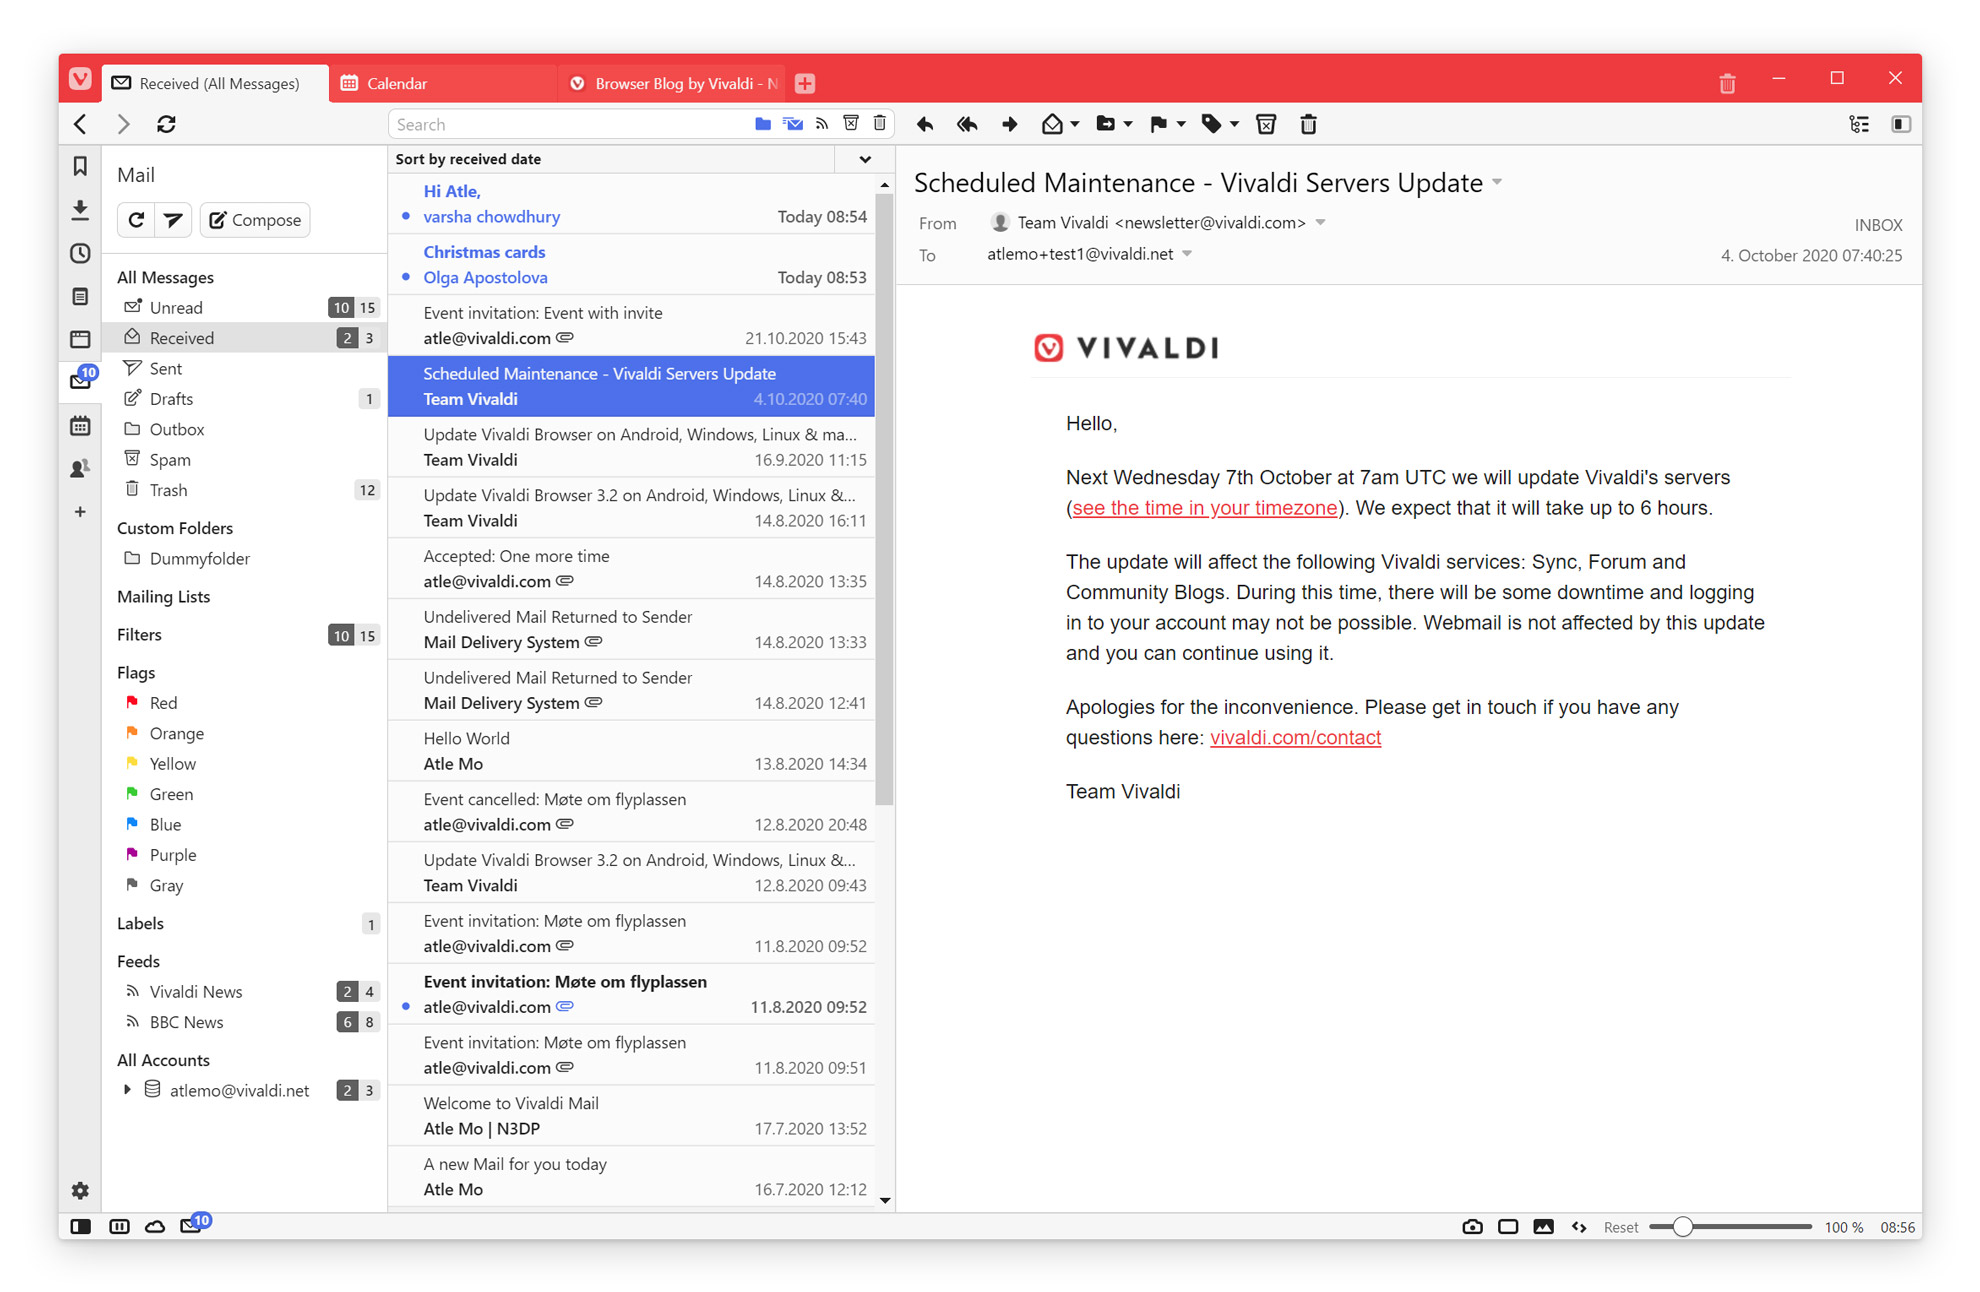Expand the Vivaldi News feed
The width and height of the screenshot is (1980, 1292).
196,992
